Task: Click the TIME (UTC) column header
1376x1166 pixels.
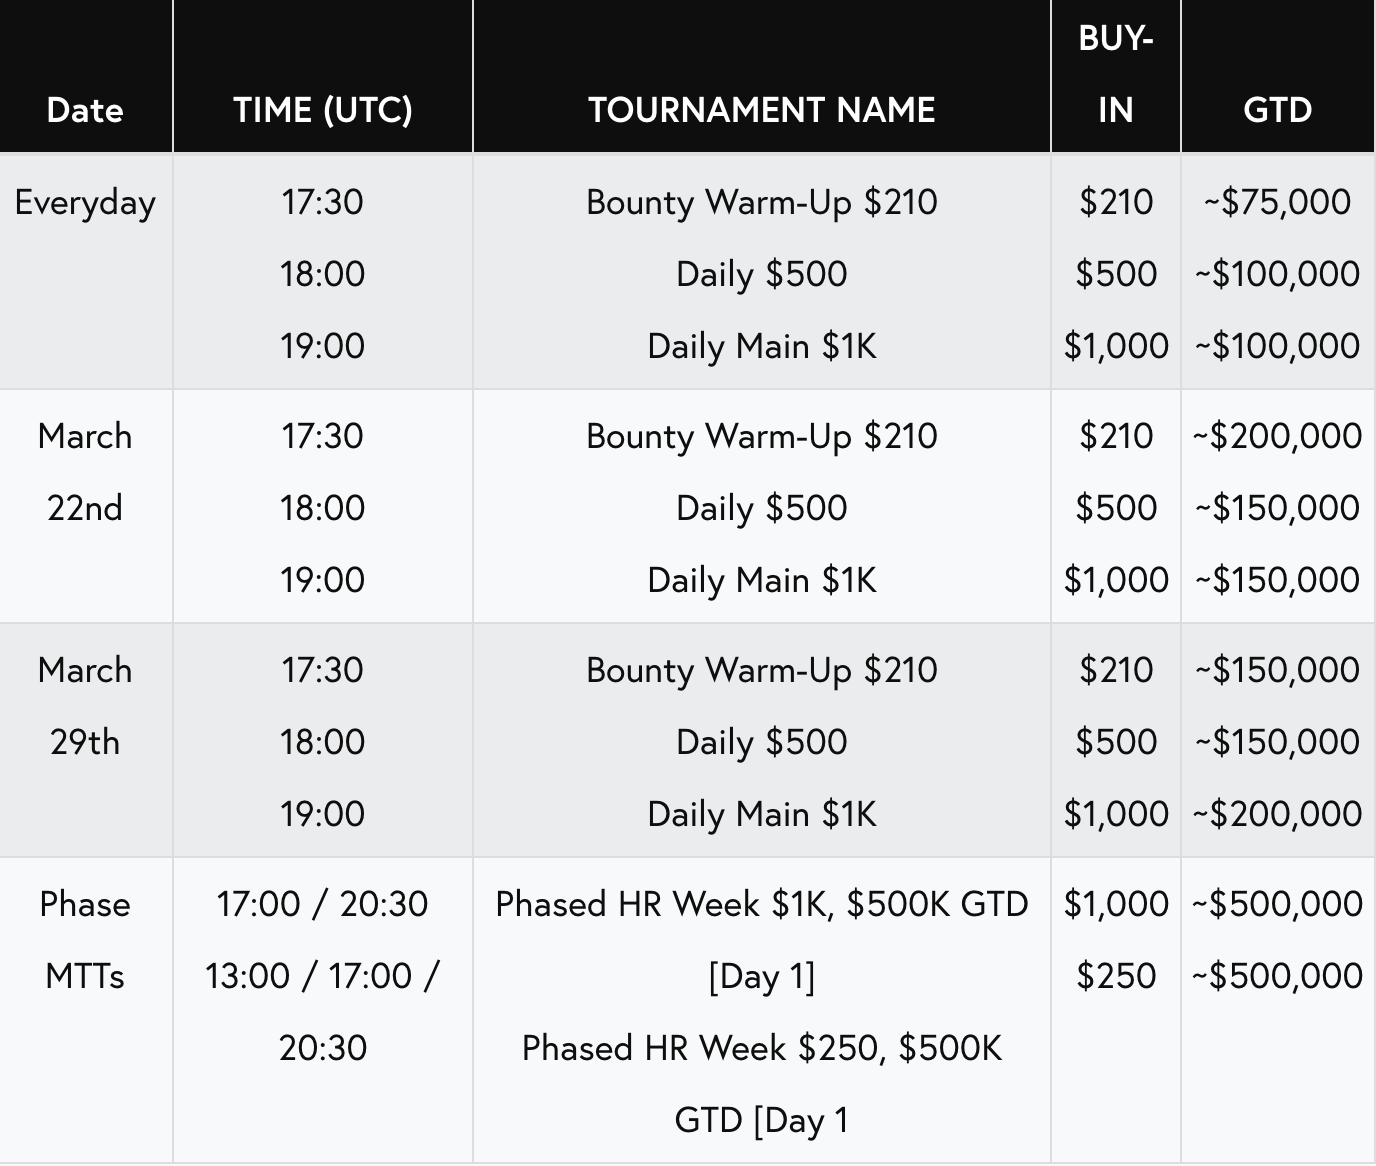Action: tap(322, 109)
